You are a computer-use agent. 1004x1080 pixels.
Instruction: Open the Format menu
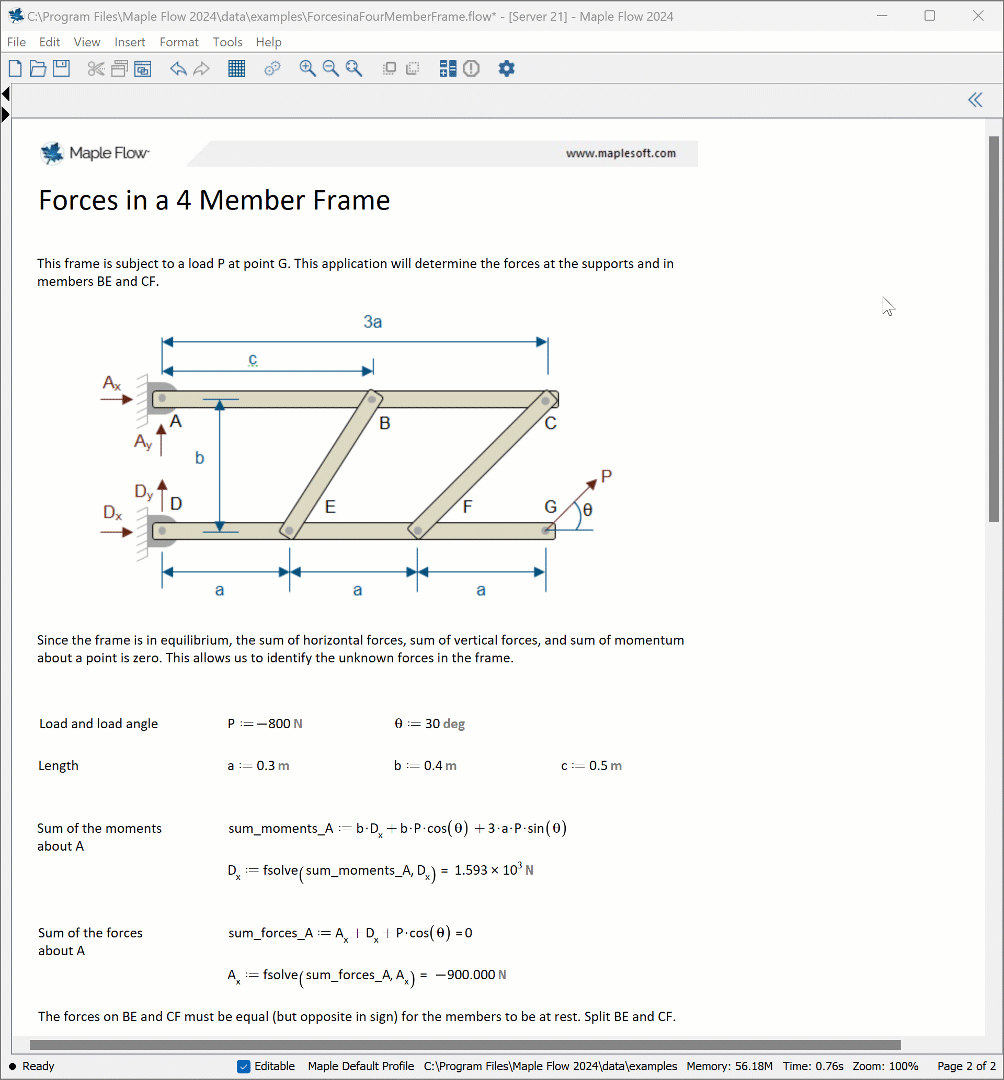(x=179, y=42)
